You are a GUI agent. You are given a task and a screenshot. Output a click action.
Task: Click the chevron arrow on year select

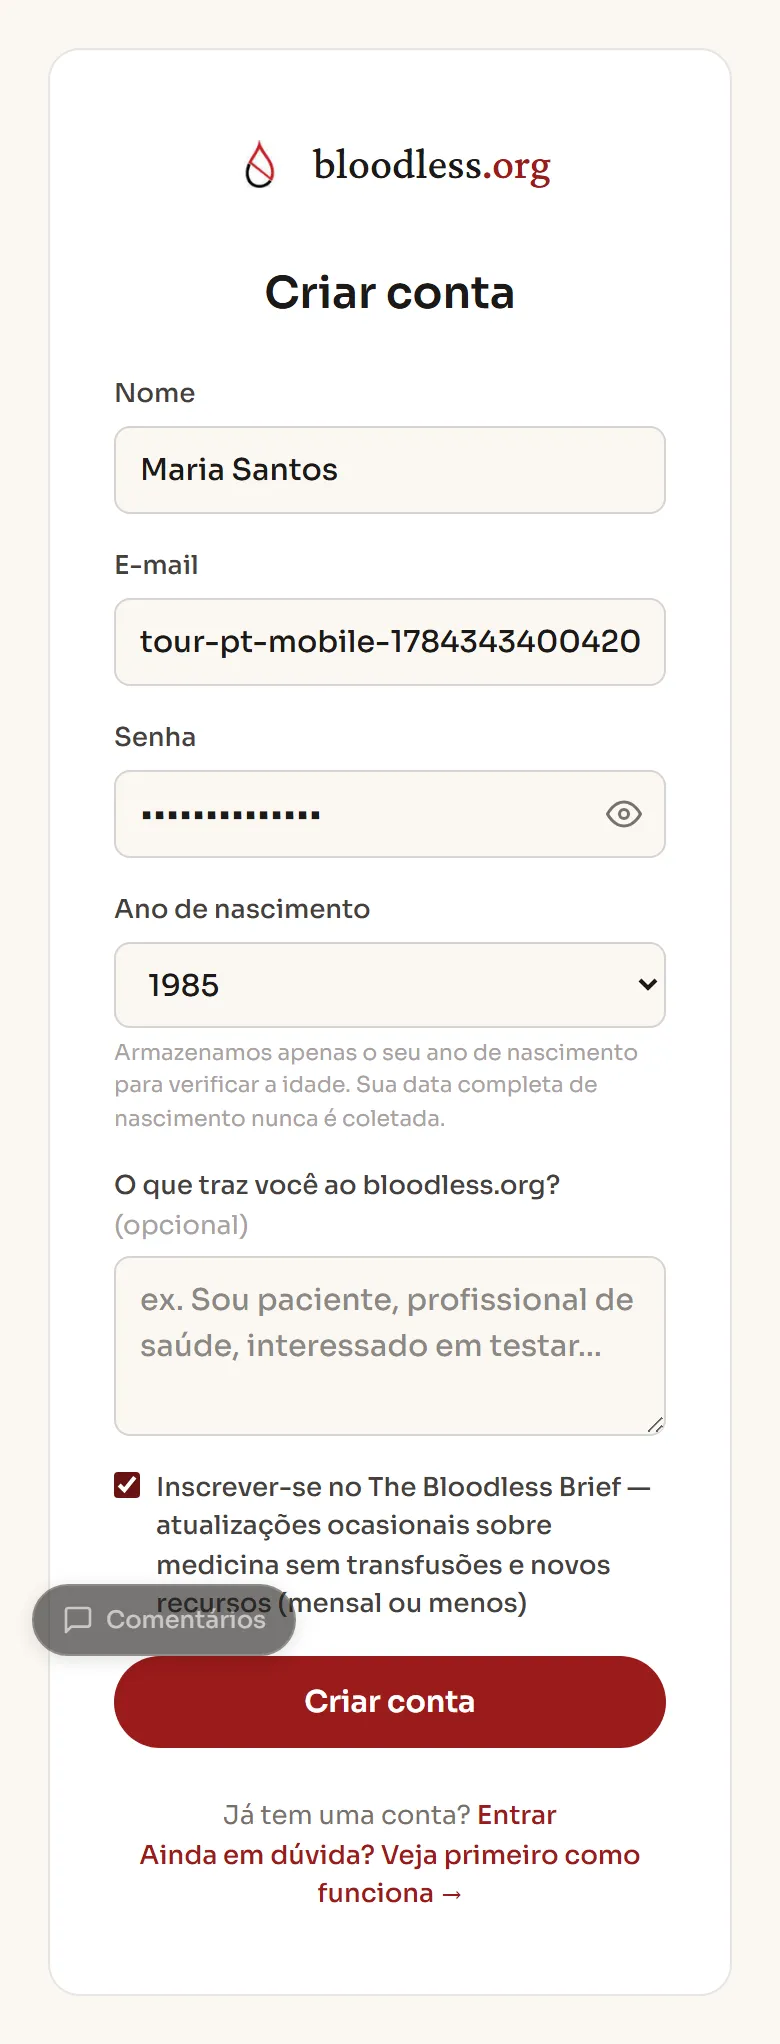647,985
